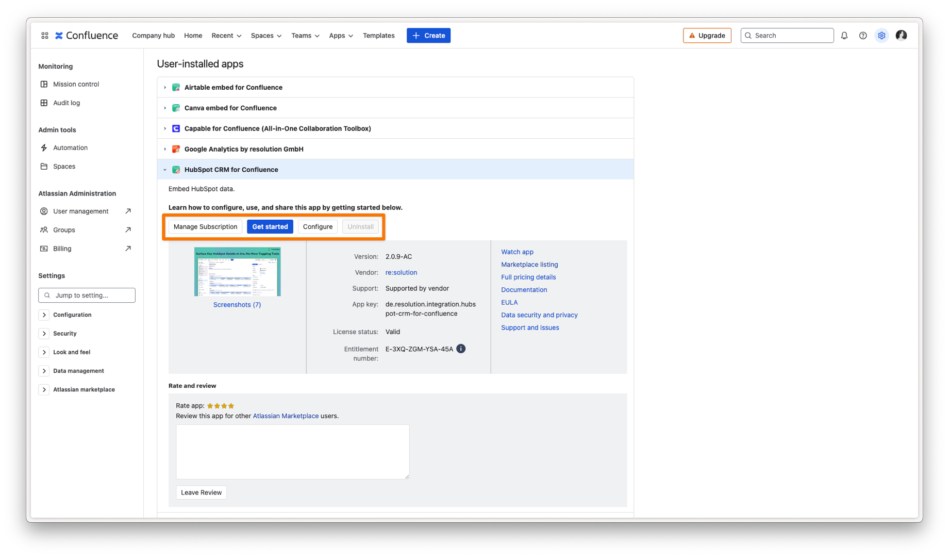Open Templates in top navigation
Viewport: 949px width, 557px height.
point(378,36)
